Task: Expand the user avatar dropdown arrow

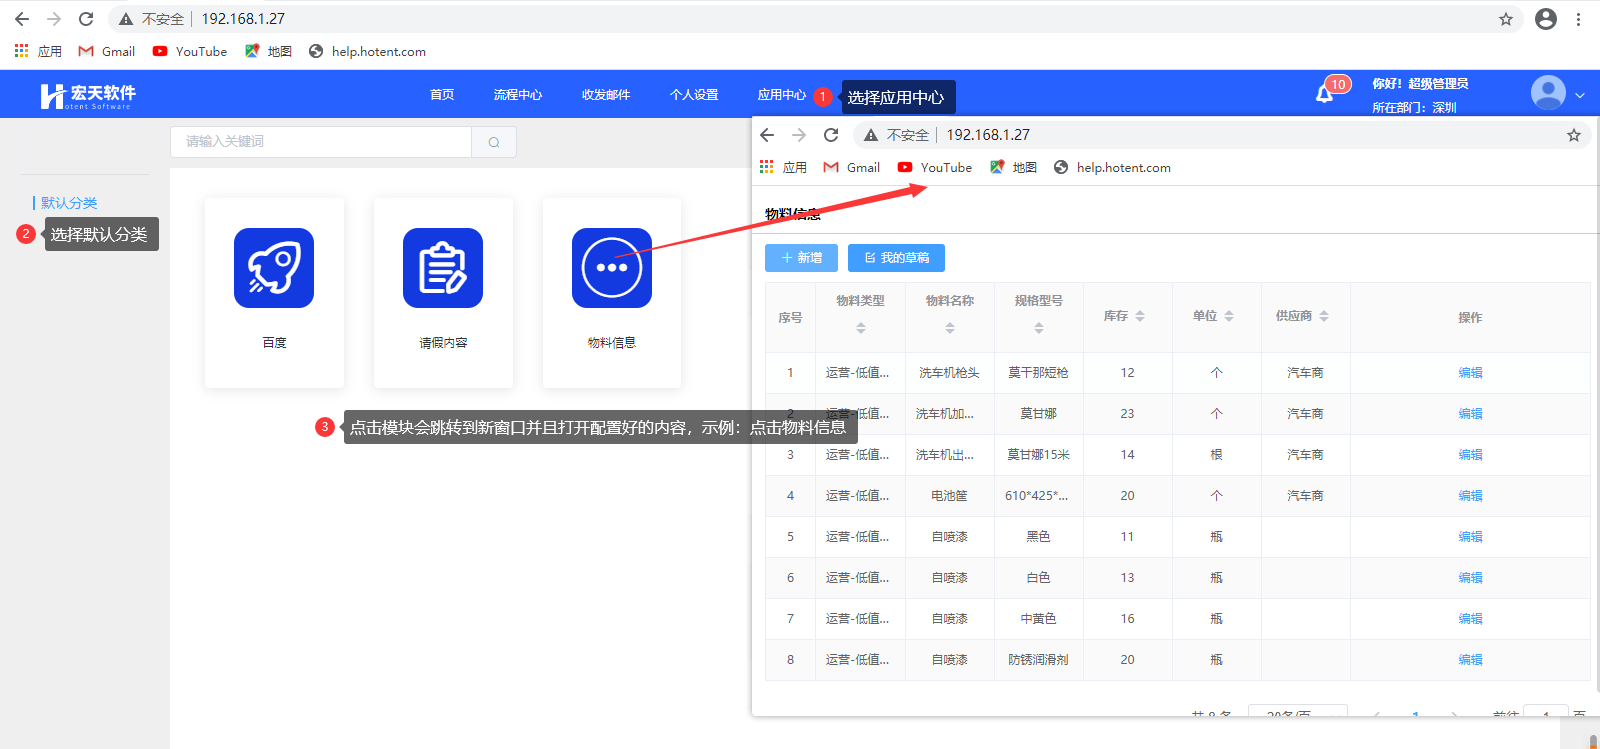Action: pos(1580,95)
